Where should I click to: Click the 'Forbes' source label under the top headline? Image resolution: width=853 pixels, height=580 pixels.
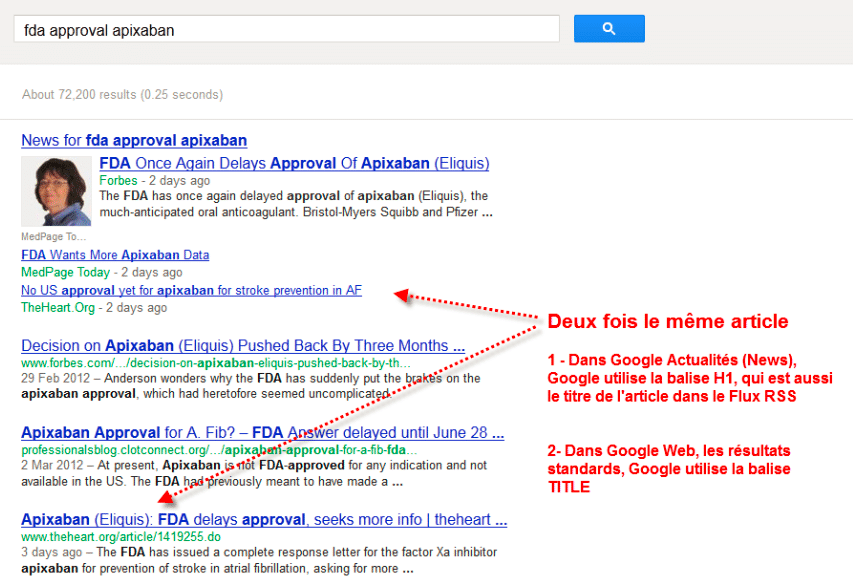pos(117,181)
